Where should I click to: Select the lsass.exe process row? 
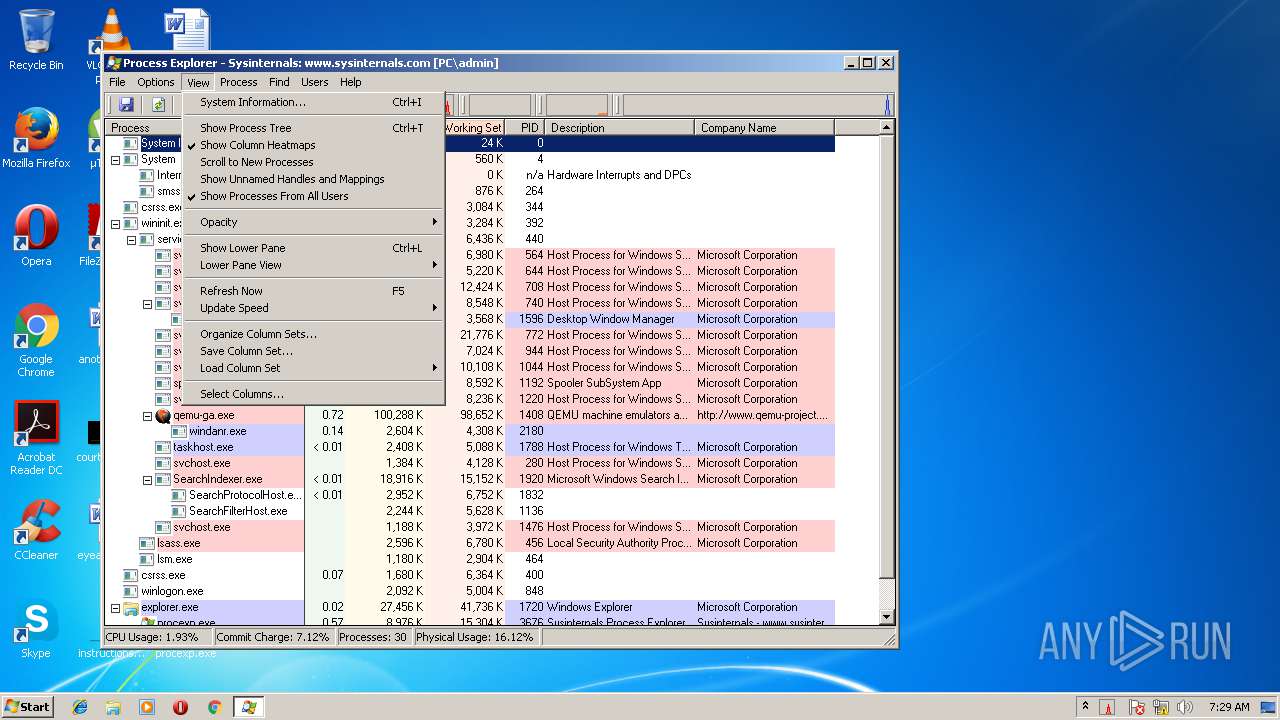click(470, 543)
